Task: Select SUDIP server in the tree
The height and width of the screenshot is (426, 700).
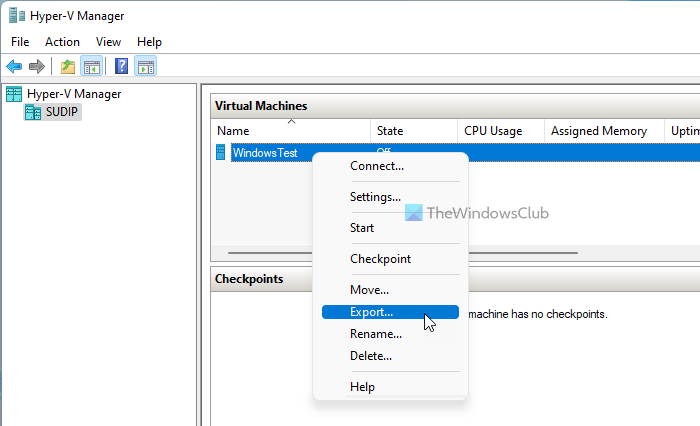Action: (62, 112)
